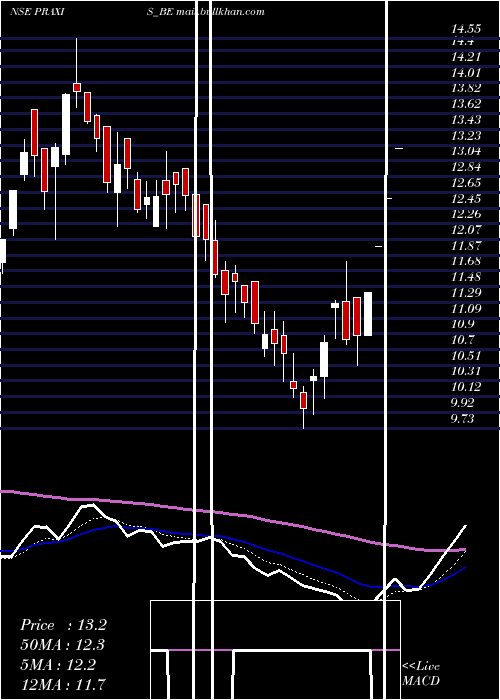Select the 10.9 price axis label
This screenshot has height=700, width=500.
(462, 324)
